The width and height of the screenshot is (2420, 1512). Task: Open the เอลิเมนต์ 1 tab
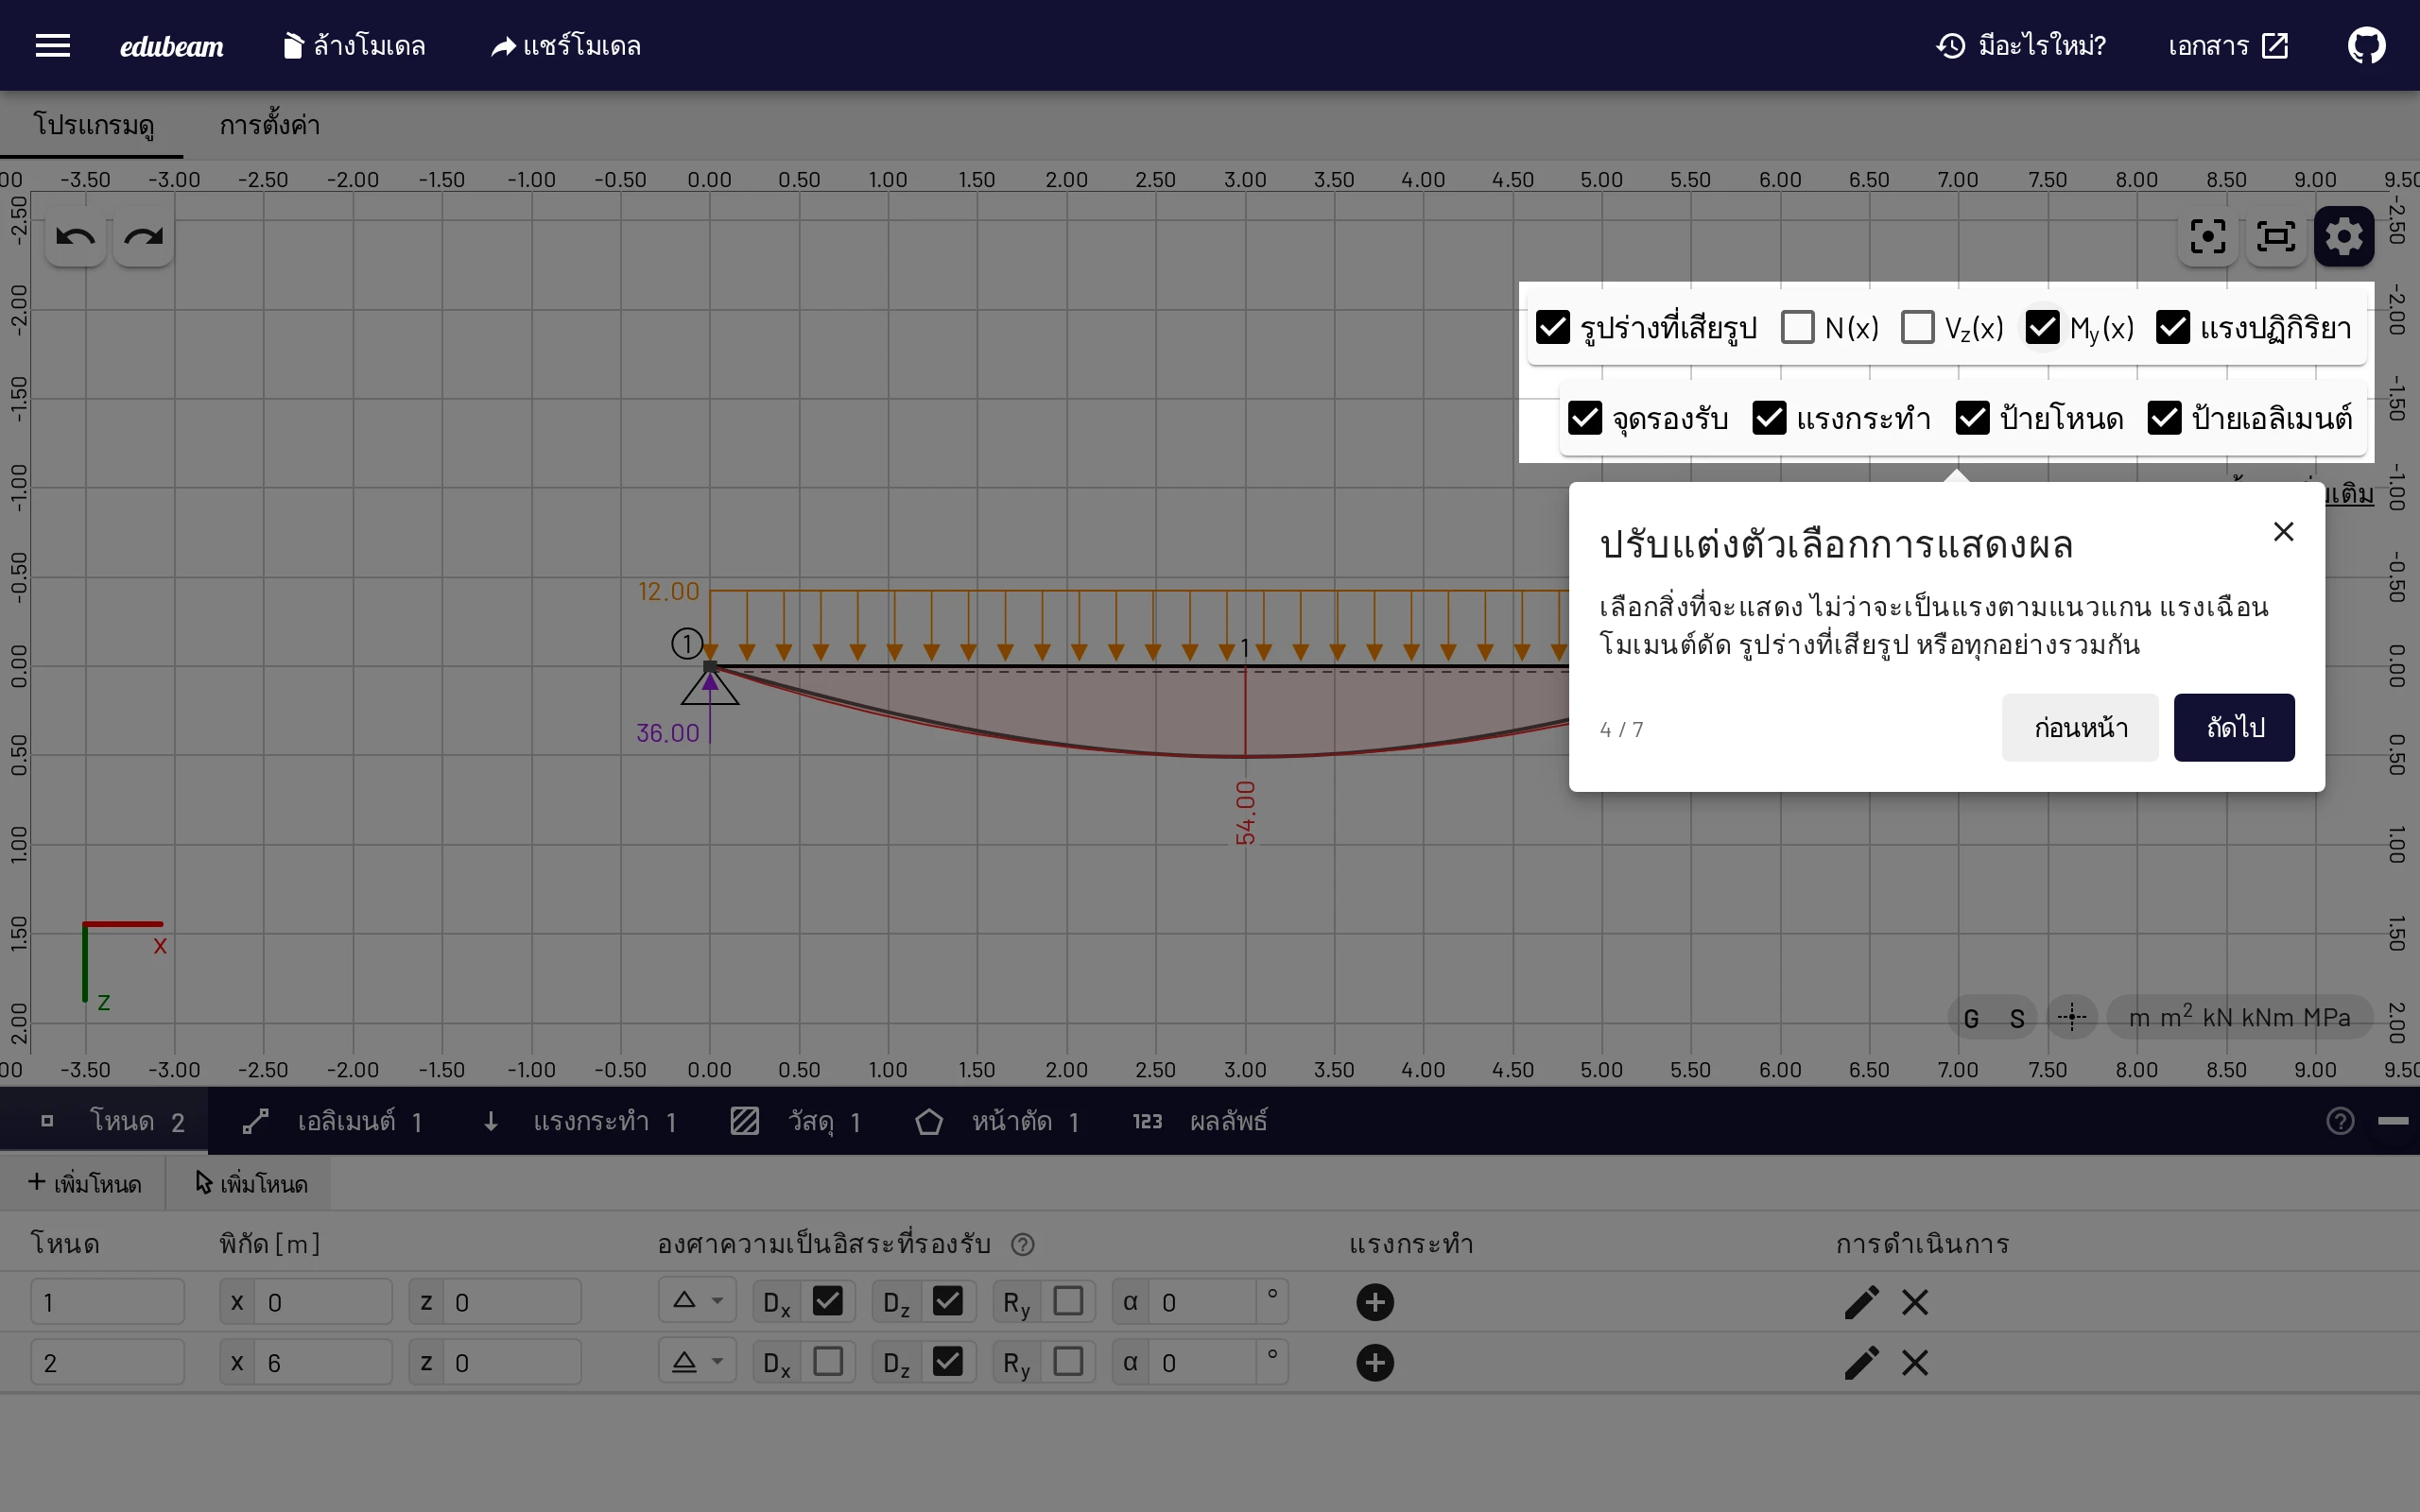334,1121
